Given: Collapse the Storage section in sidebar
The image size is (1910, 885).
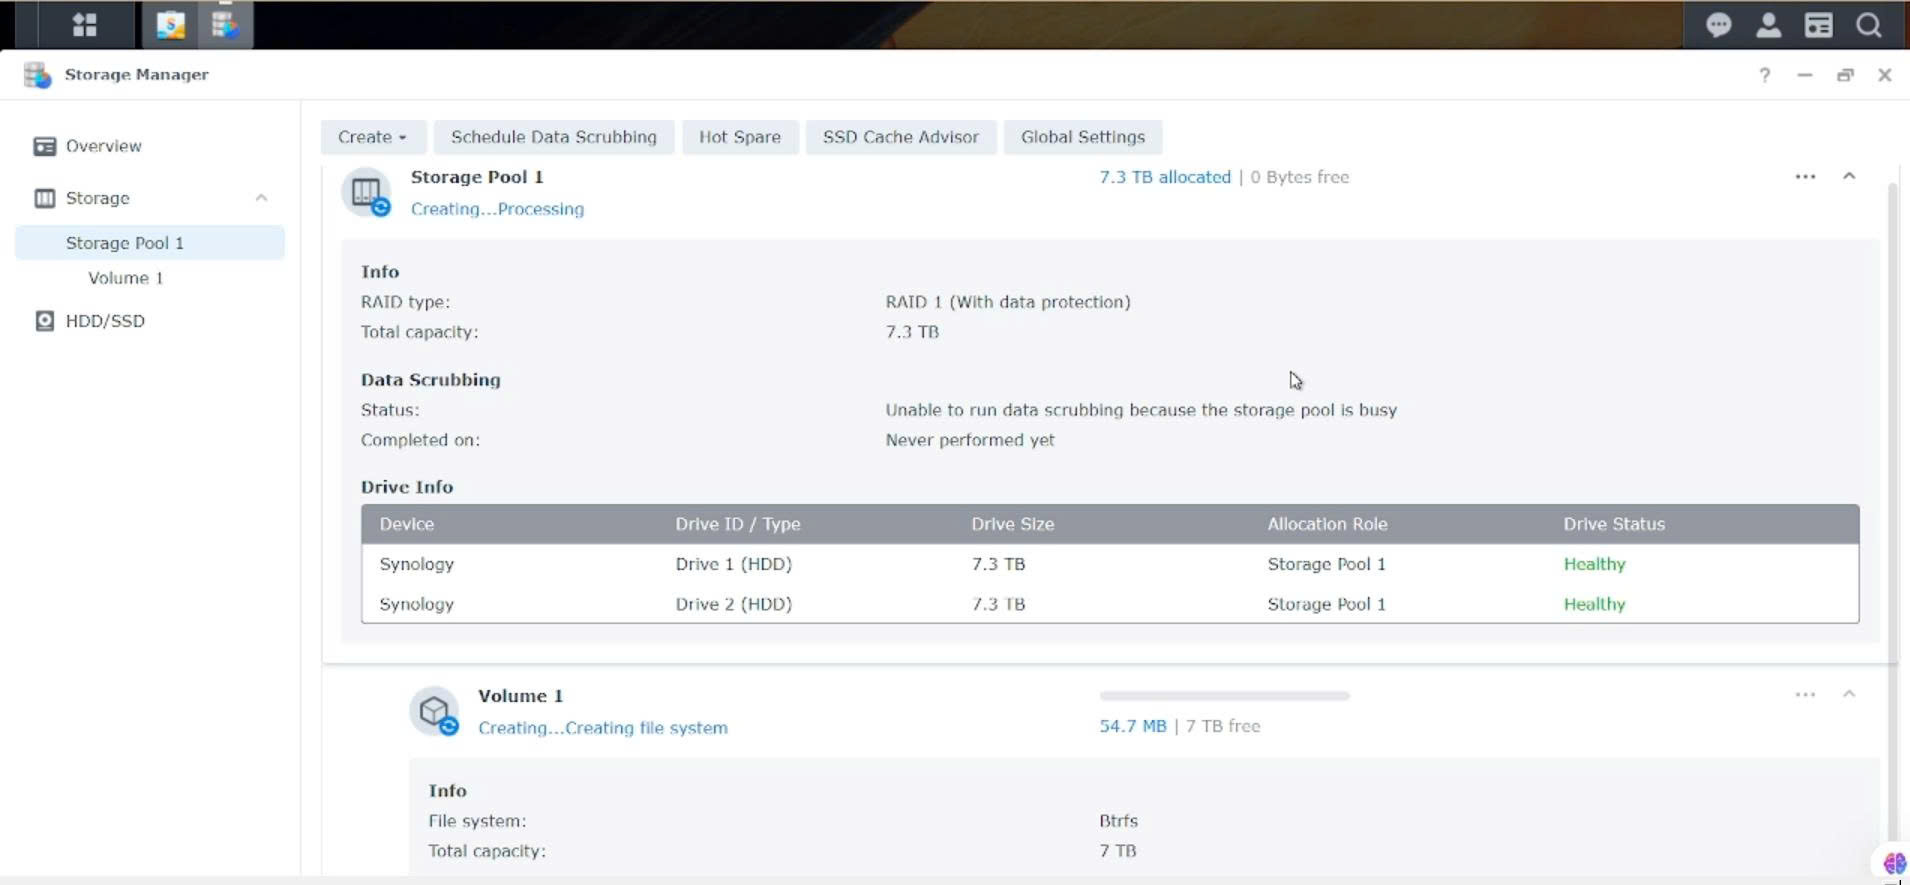Looking at the screenshot, I should 261,198.
